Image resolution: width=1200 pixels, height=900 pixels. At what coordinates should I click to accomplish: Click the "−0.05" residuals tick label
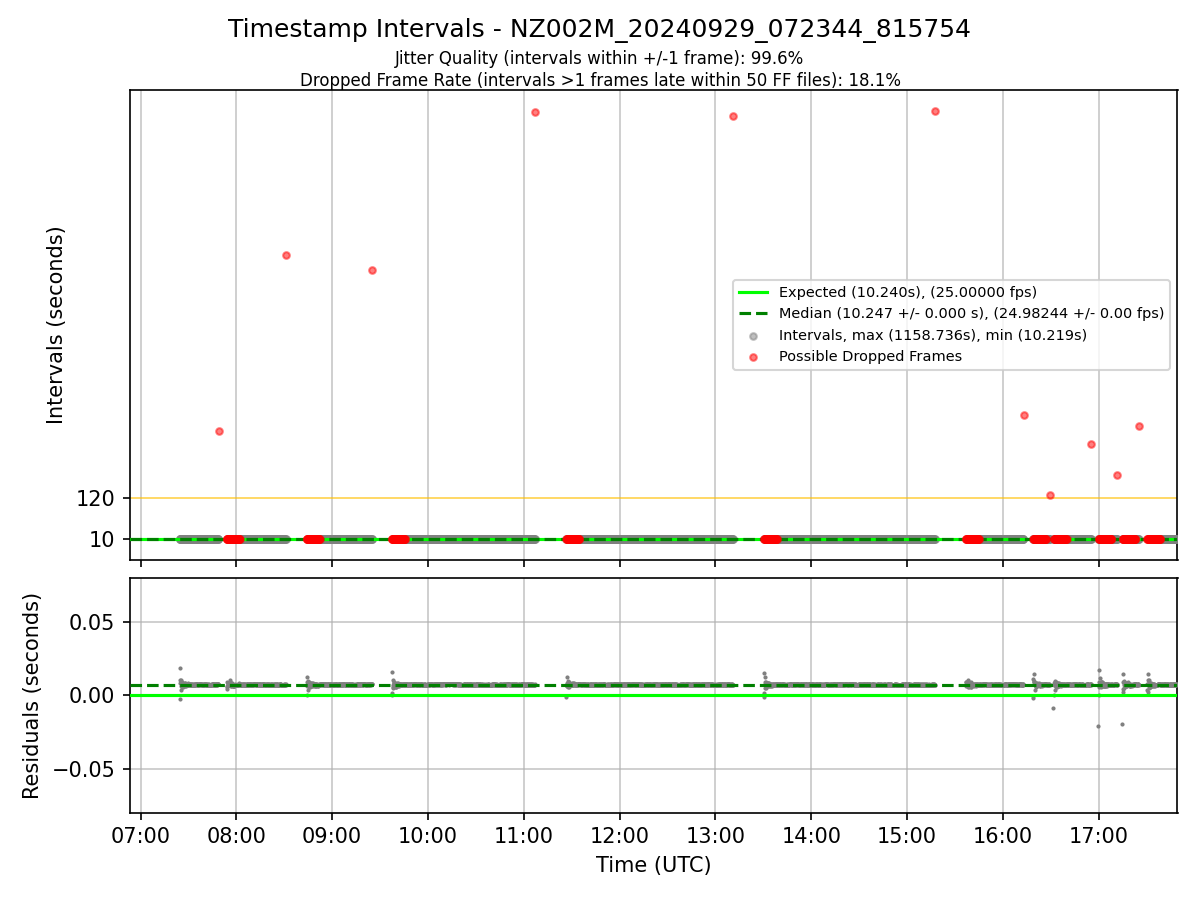[82, 770]
